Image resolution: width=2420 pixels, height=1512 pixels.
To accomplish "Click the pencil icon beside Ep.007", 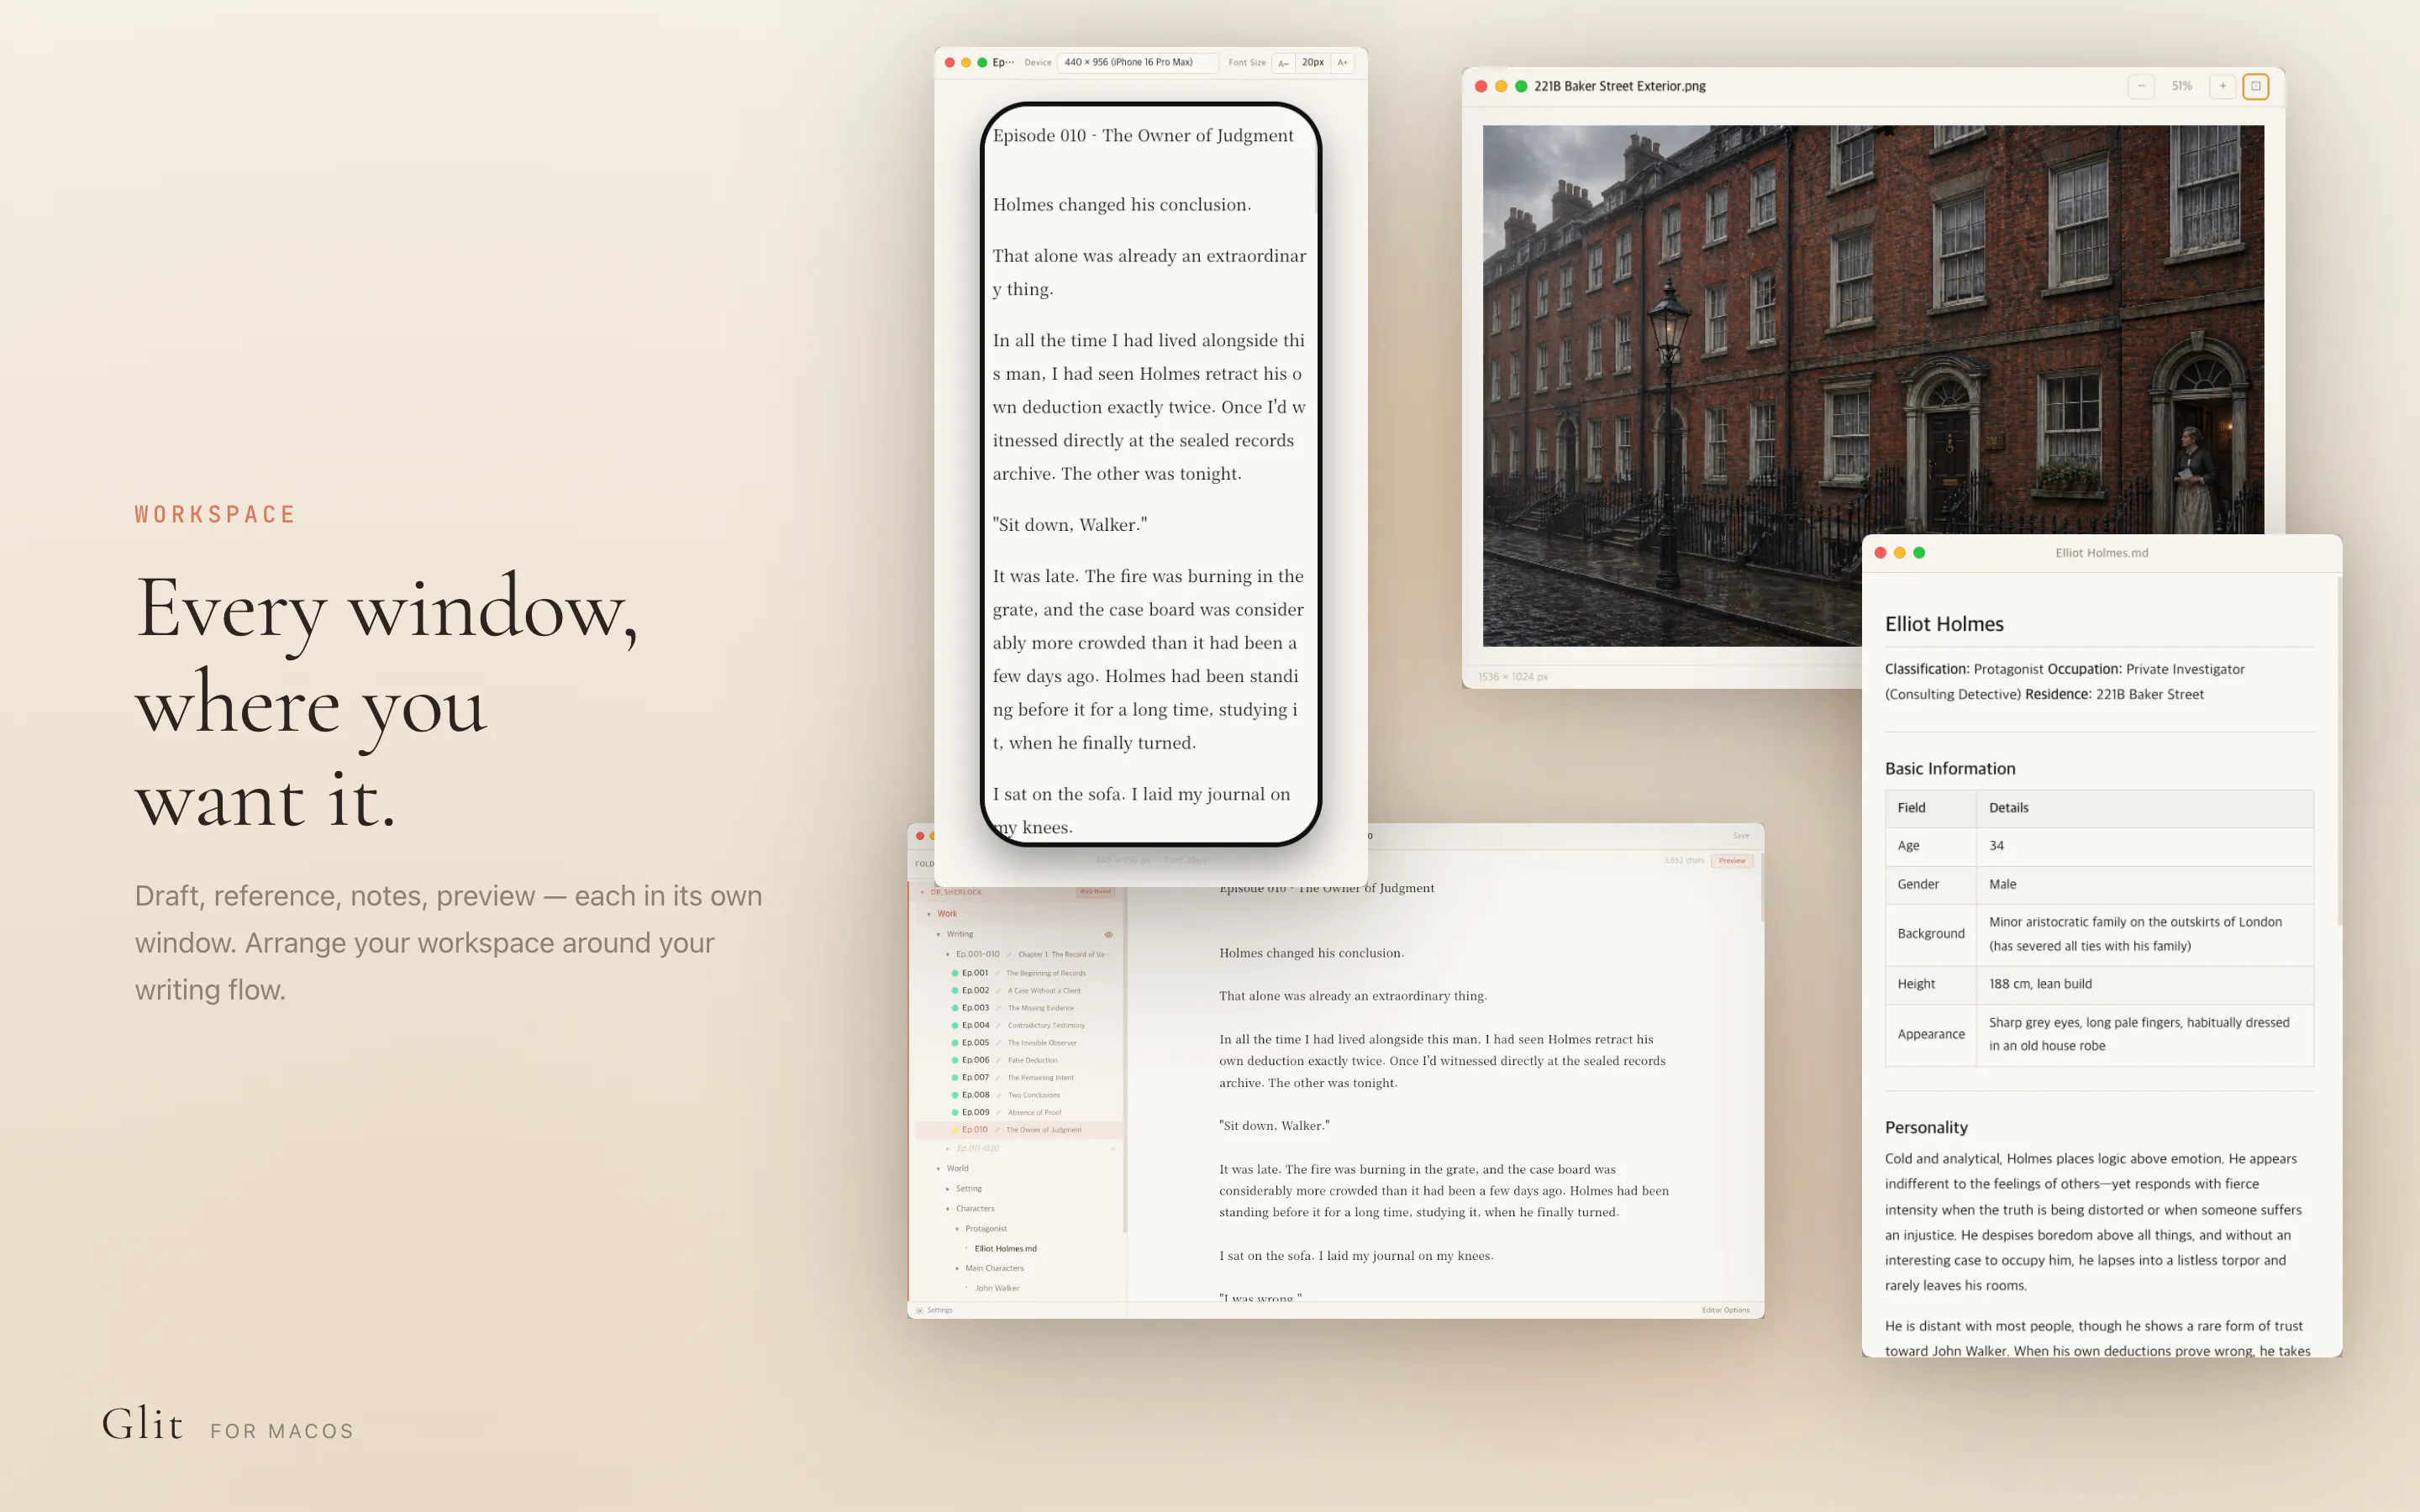I will [x=998, y=1077].
